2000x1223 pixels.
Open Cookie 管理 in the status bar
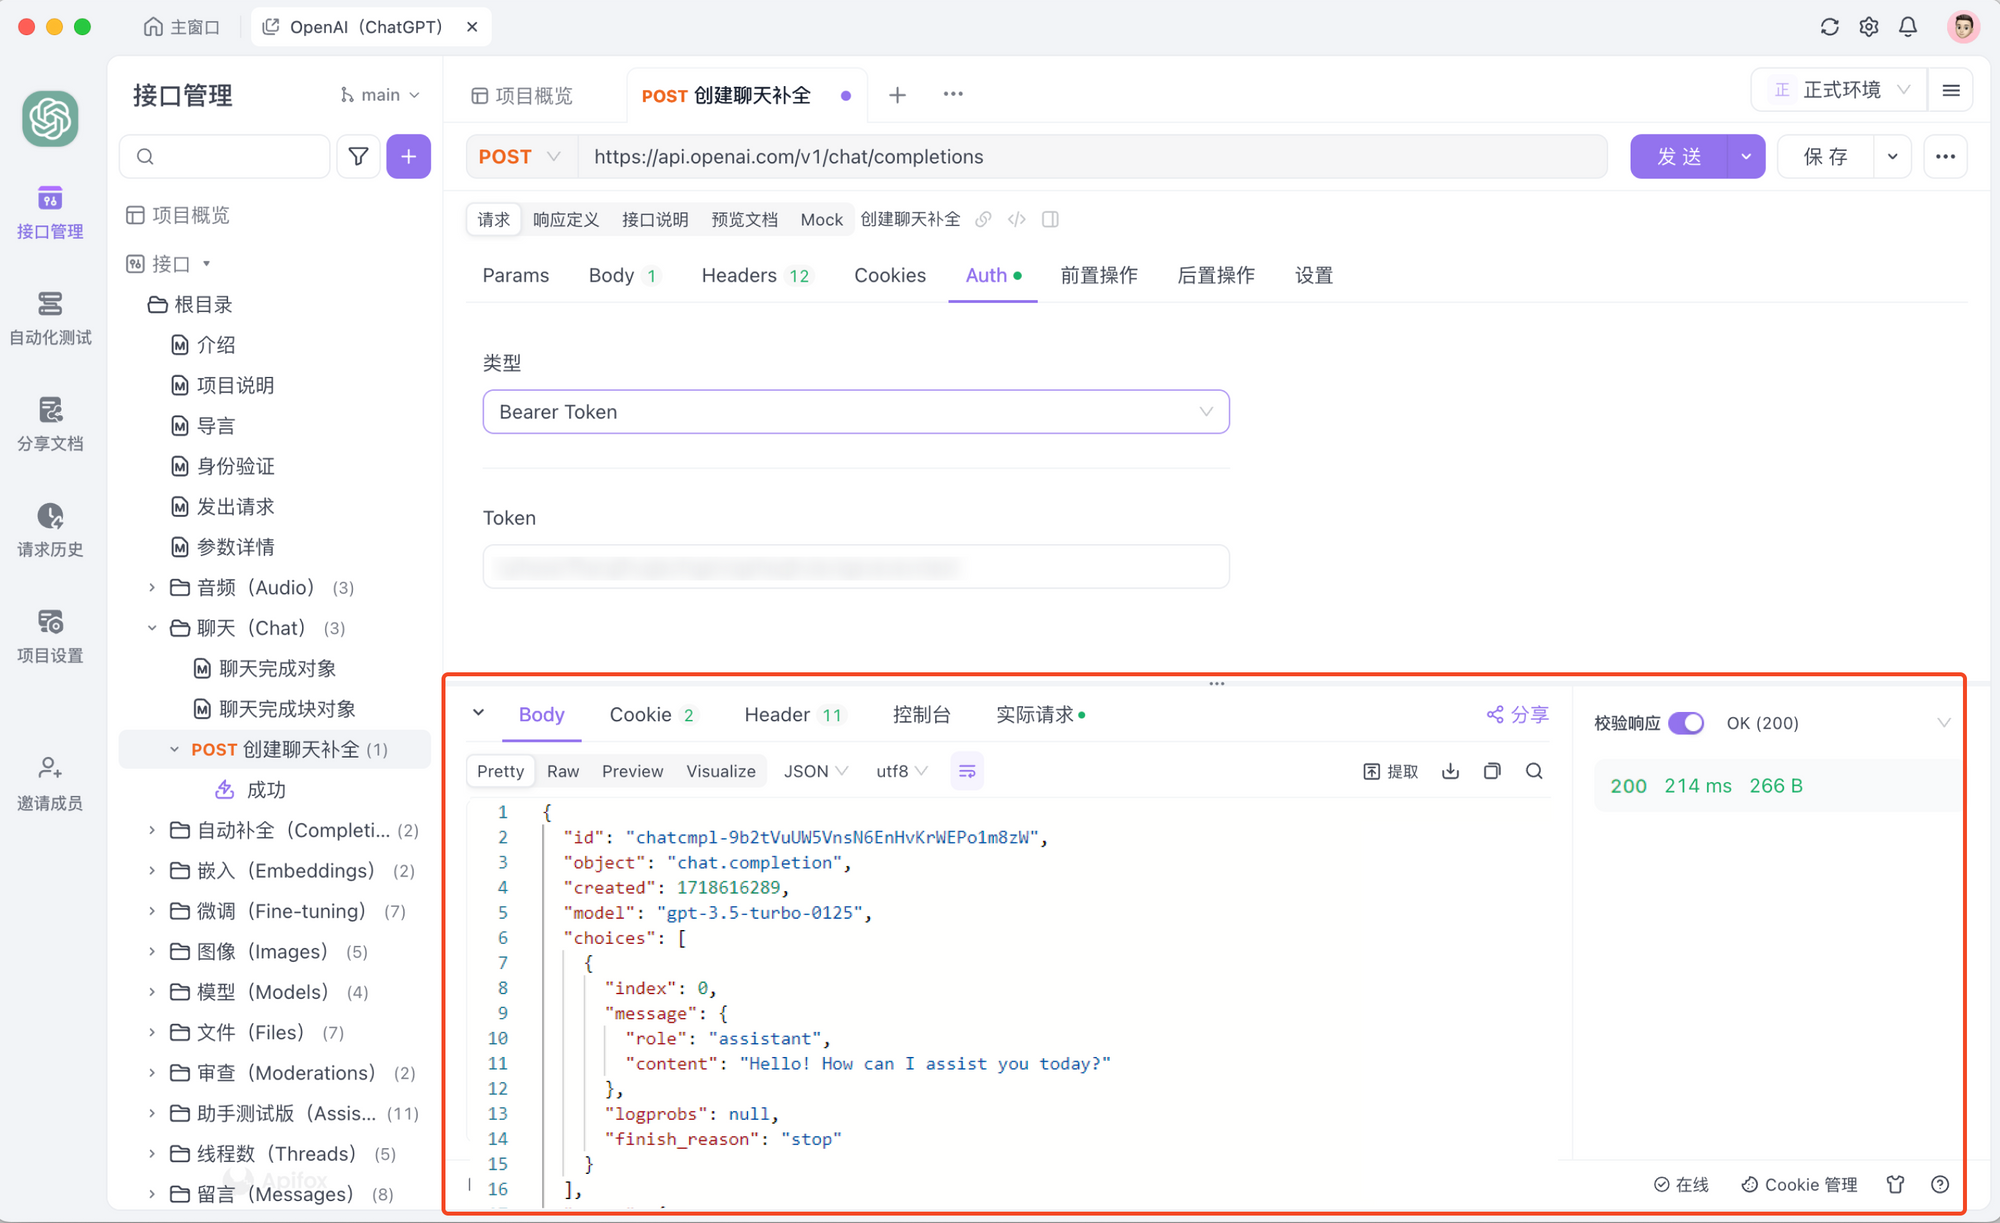1799,1184
